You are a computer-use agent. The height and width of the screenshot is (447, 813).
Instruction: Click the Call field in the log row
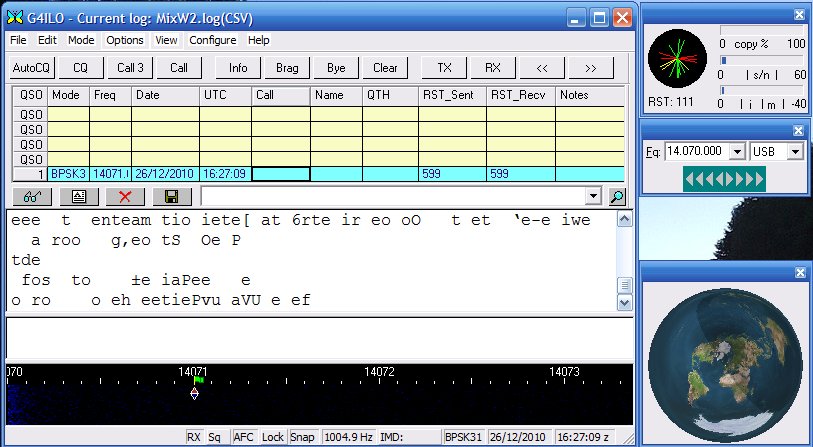[280, 174]
